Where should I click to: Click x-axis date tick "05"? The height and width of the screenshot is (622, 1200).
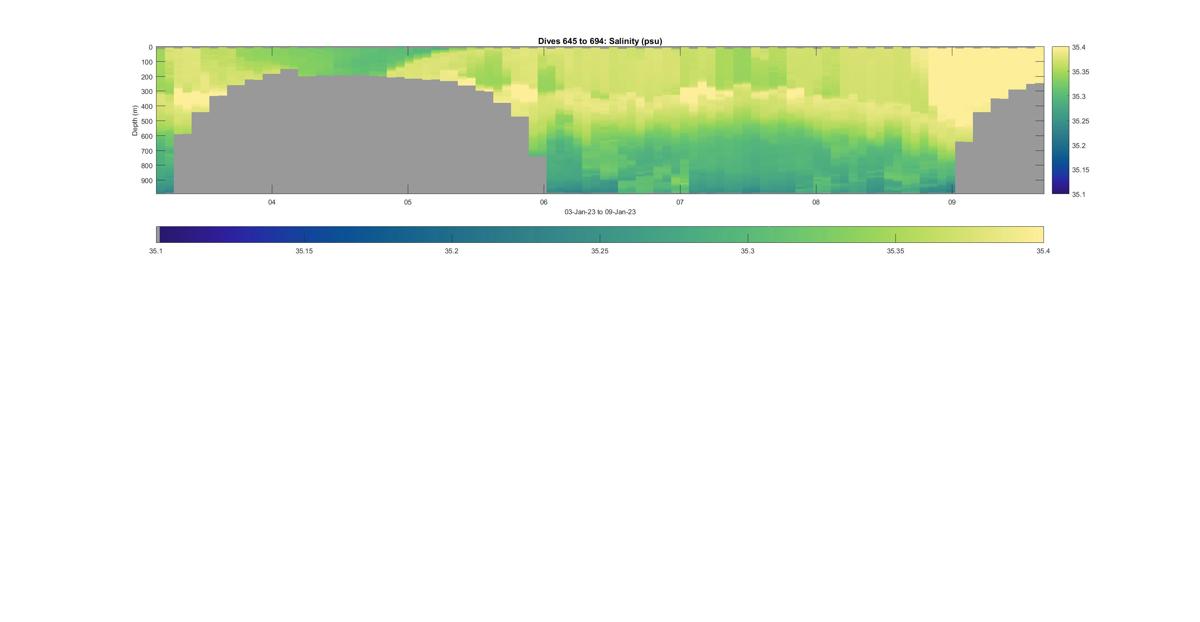pyautogui.click(x=408, y=202)
